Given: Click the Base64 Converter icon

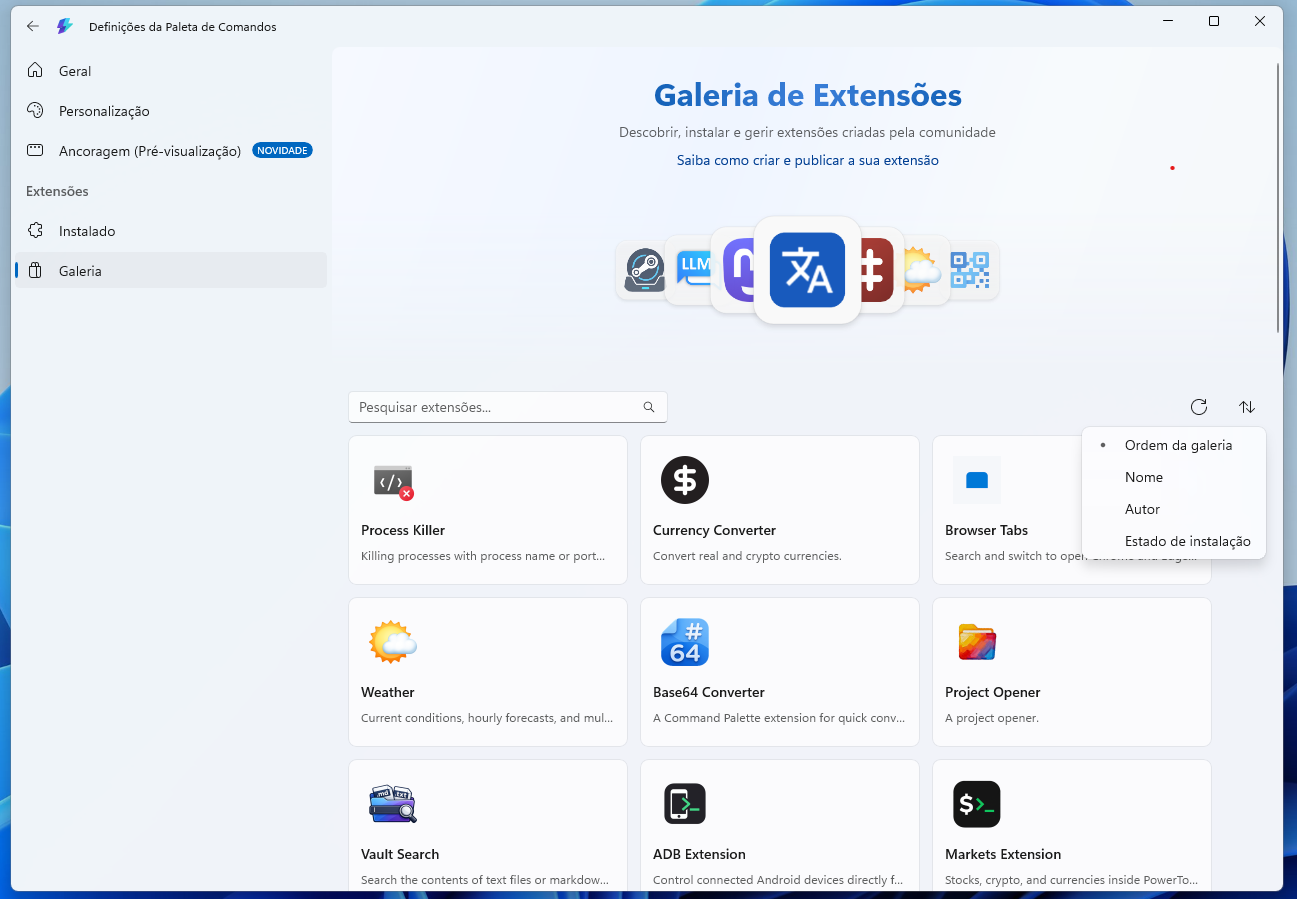Looking at the screenshot, I should coord(685,642).
